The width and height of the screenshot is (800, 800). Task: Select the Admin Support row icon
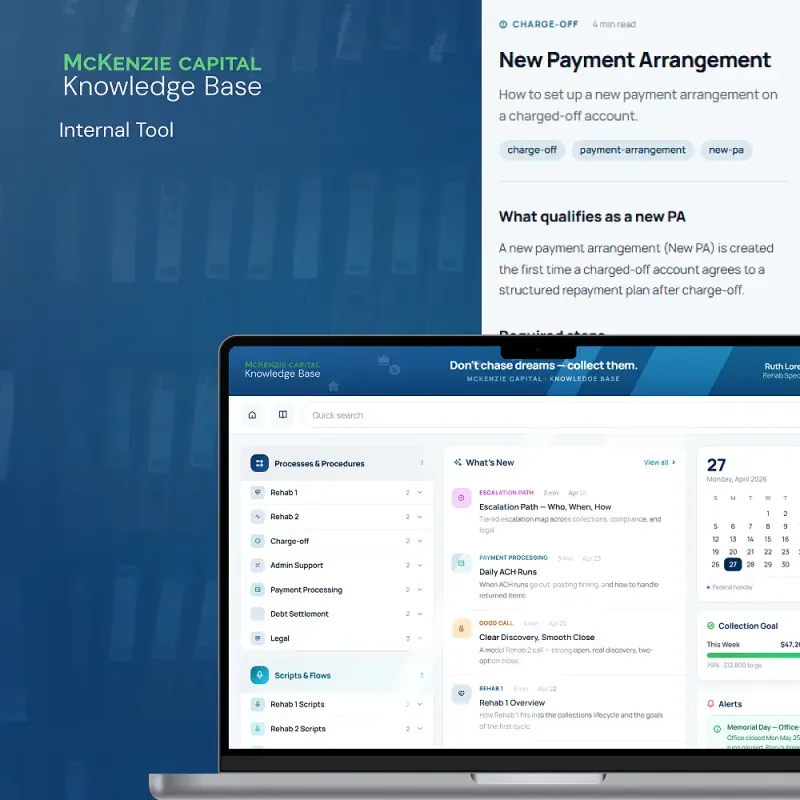point(258,565)
